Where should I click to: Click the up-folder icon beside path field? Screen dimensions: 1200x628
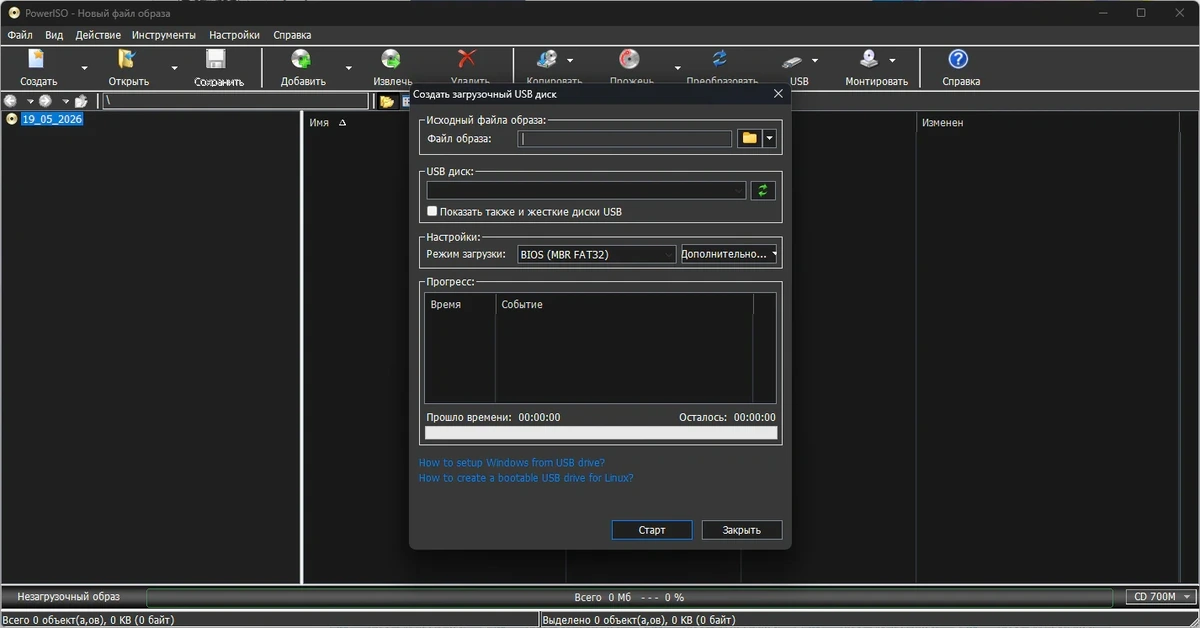tap(81, 101)
